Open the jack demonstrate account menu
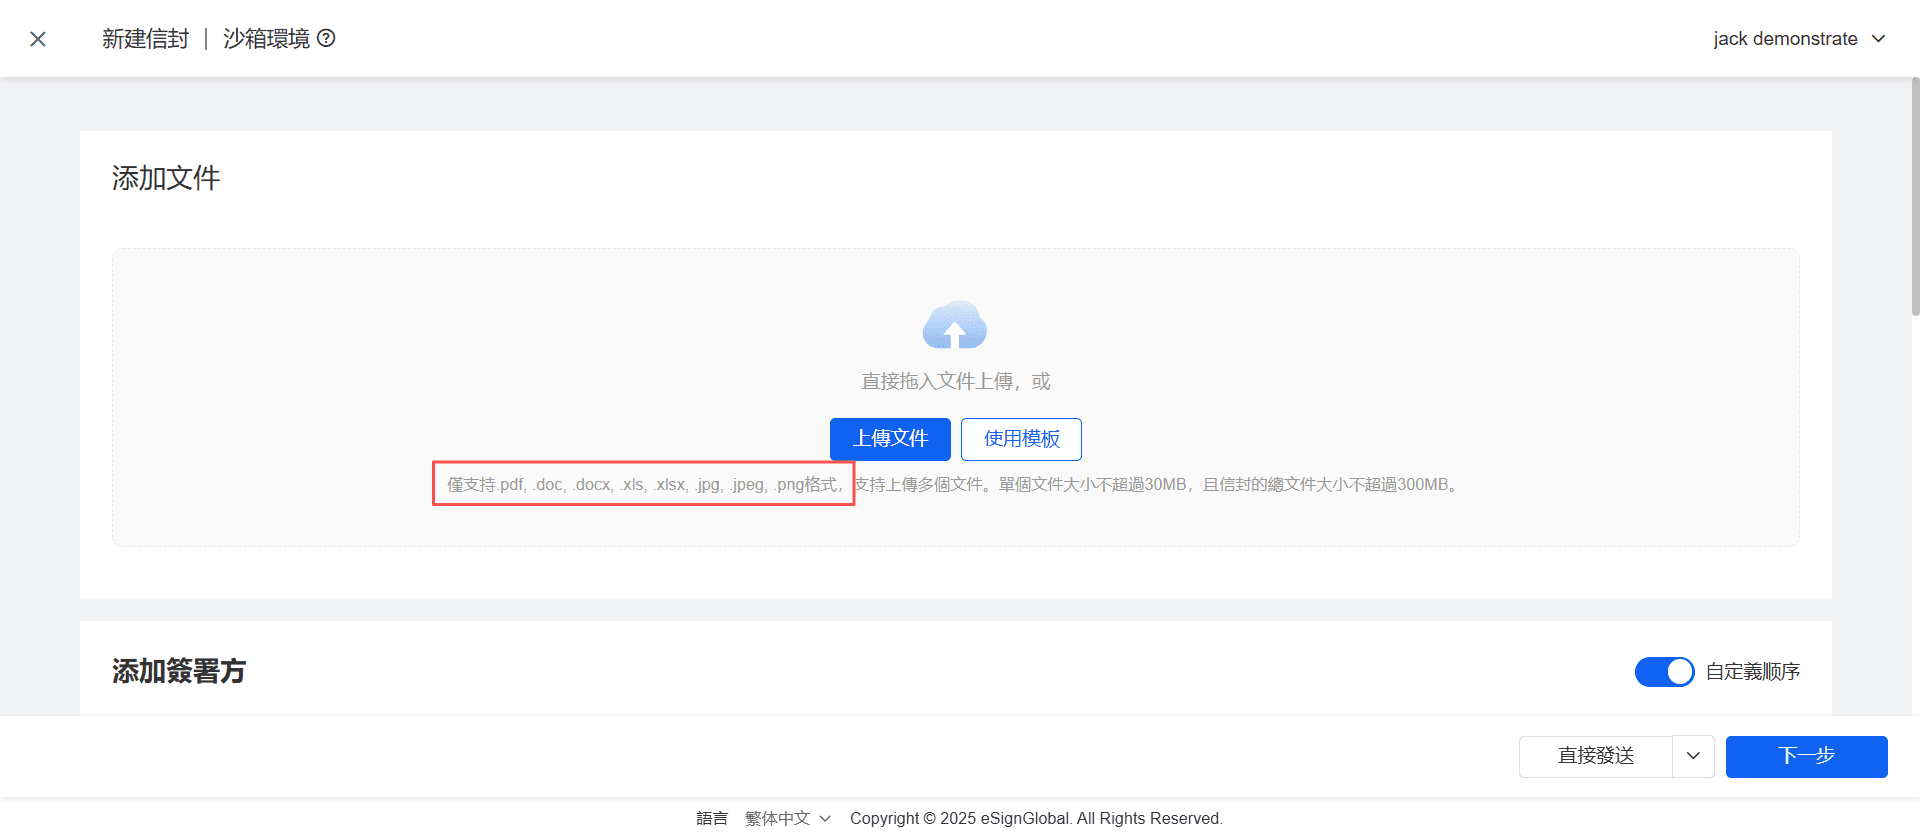The image size is (1920, 839). coord(1784,39)
